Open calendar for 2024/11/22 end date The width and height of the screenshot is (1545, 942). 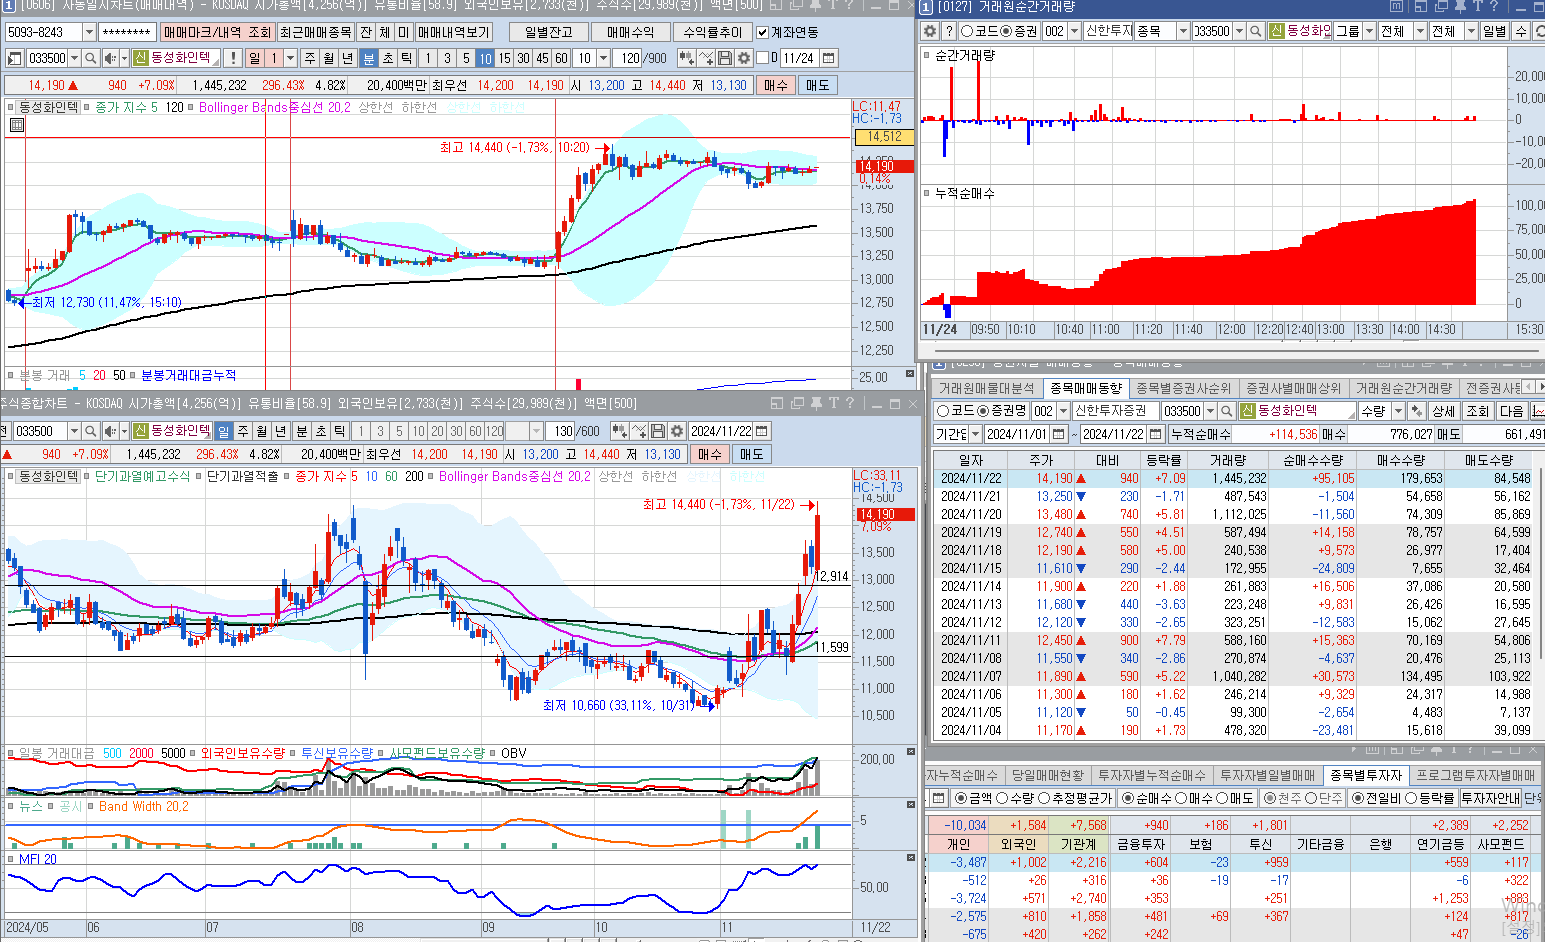pyautogui.click(x=1157, y=434)
